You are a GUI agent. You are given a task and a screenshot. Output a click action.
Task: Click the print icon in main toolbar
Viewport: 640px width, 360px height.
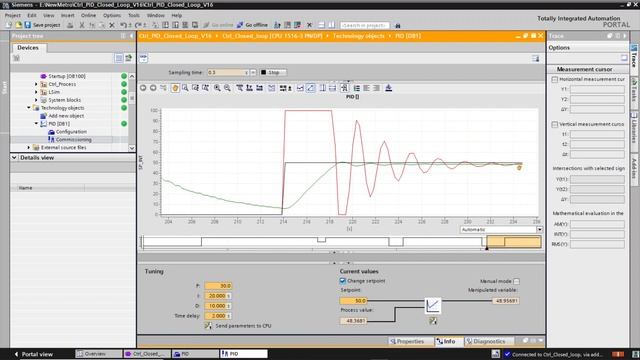click(x=70, y=25)
